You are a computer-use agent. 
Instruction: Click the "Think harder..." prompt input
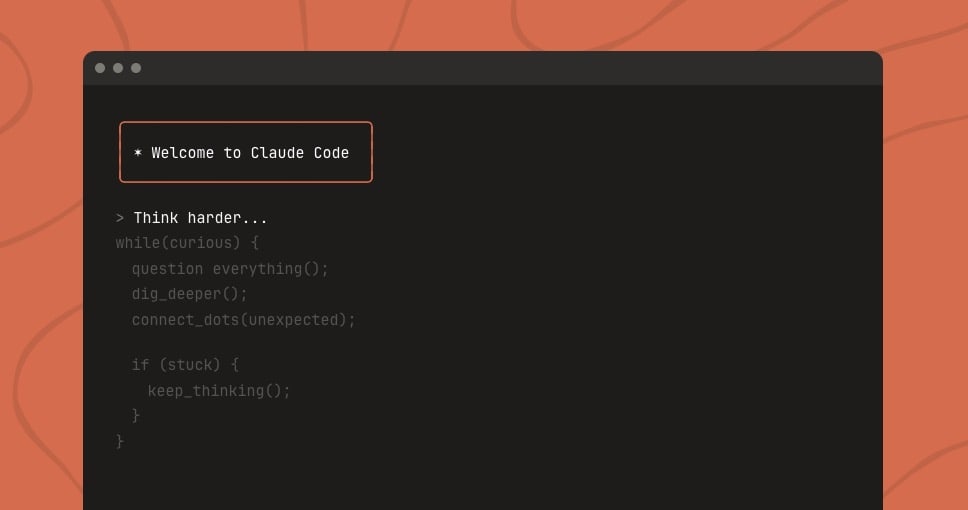click(200, 218)
